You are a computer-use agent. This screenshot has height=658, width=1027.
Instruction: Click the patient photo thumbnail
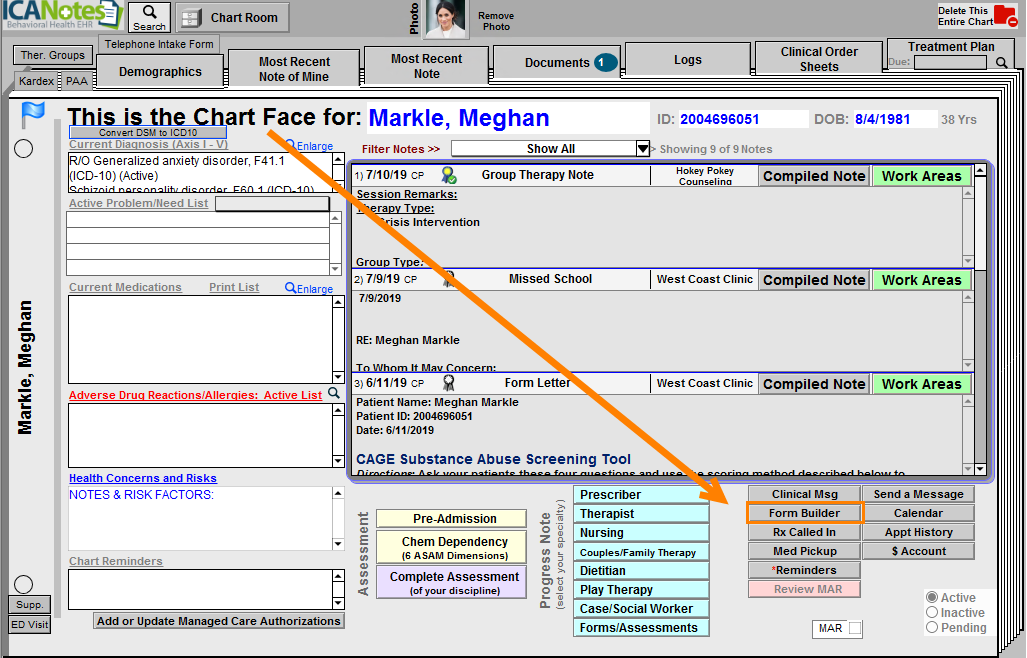(x=446, y=19)
